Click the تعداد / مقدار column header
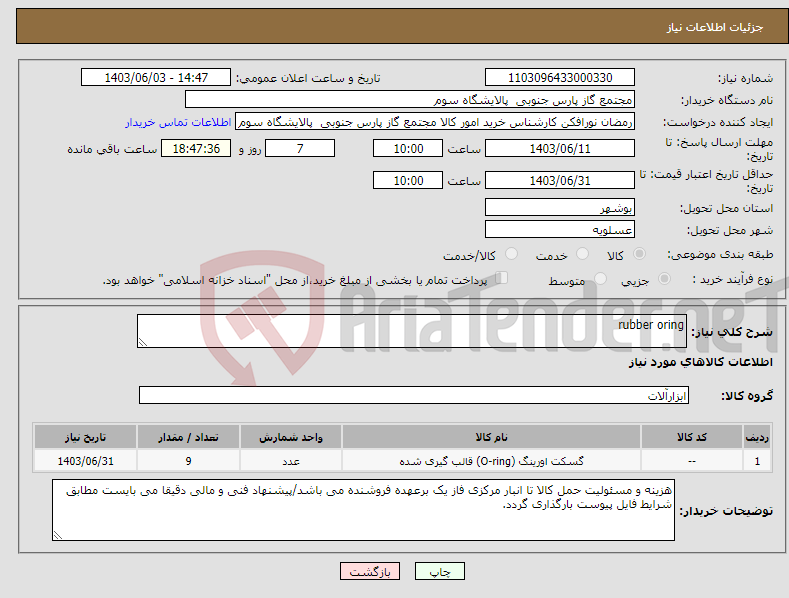 coord(188,437)
